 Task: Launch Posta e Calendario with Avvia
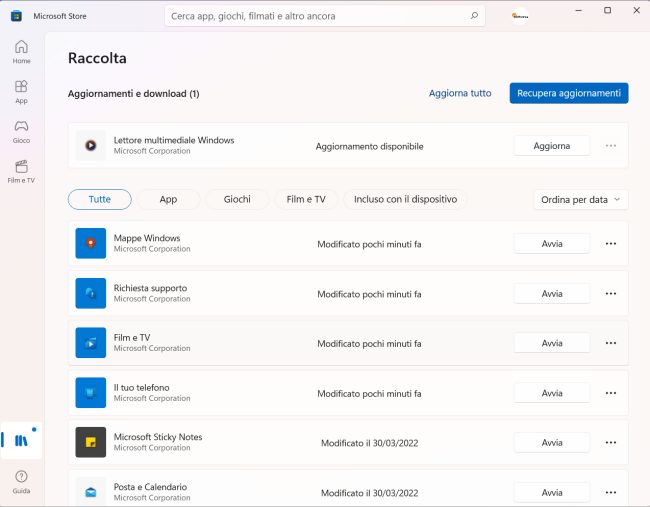552,492
